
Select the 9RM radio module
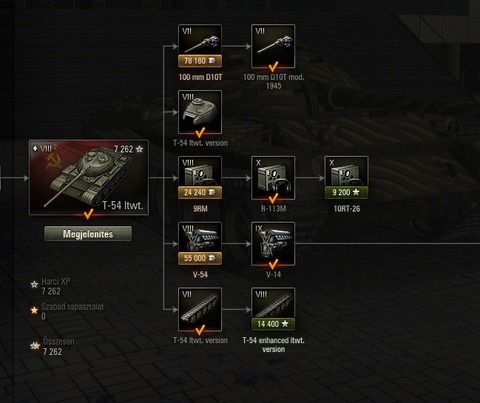200,178
